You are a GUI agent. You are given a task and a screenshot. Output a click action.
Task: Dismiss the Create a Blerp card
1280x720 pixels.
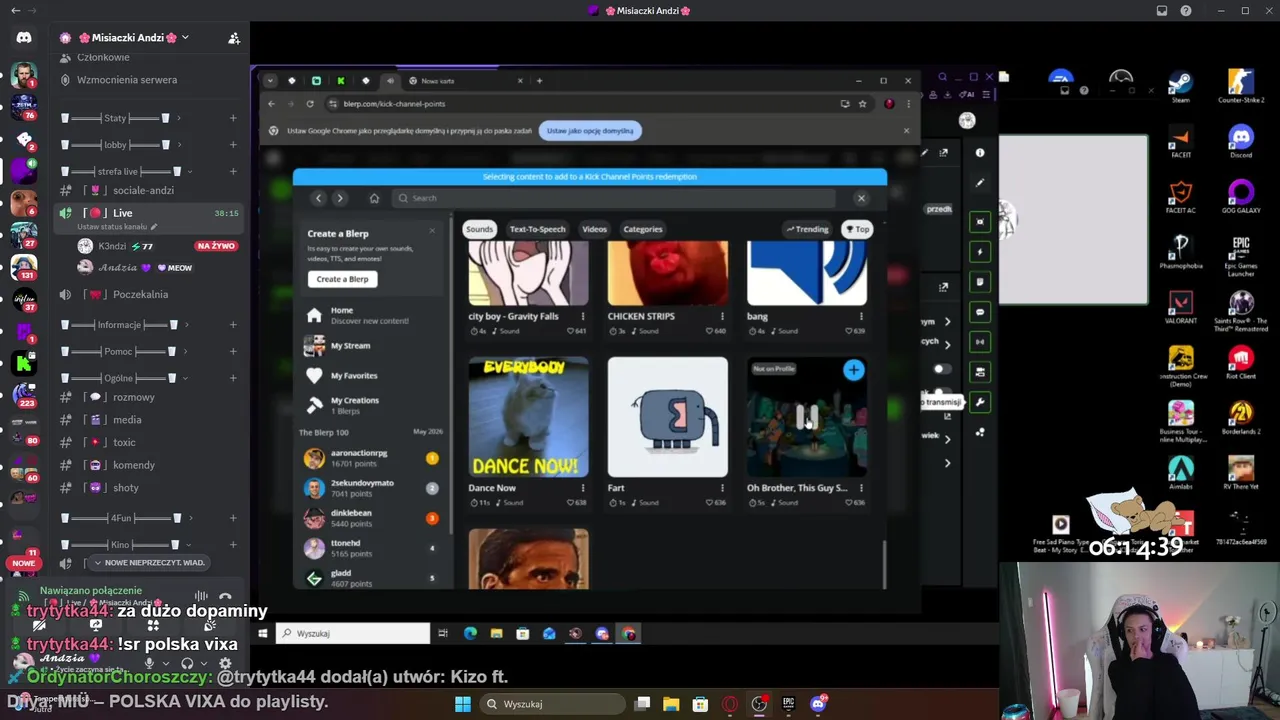point(432,231)
